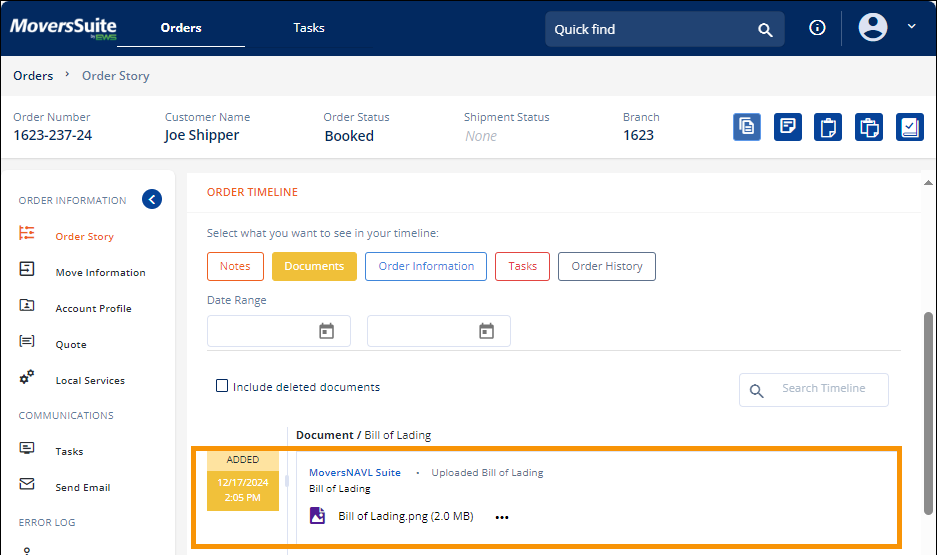Click the ERROR LOG section label
Screen dimensions: 937x555
pyautogui.click(x=47, y=523)
